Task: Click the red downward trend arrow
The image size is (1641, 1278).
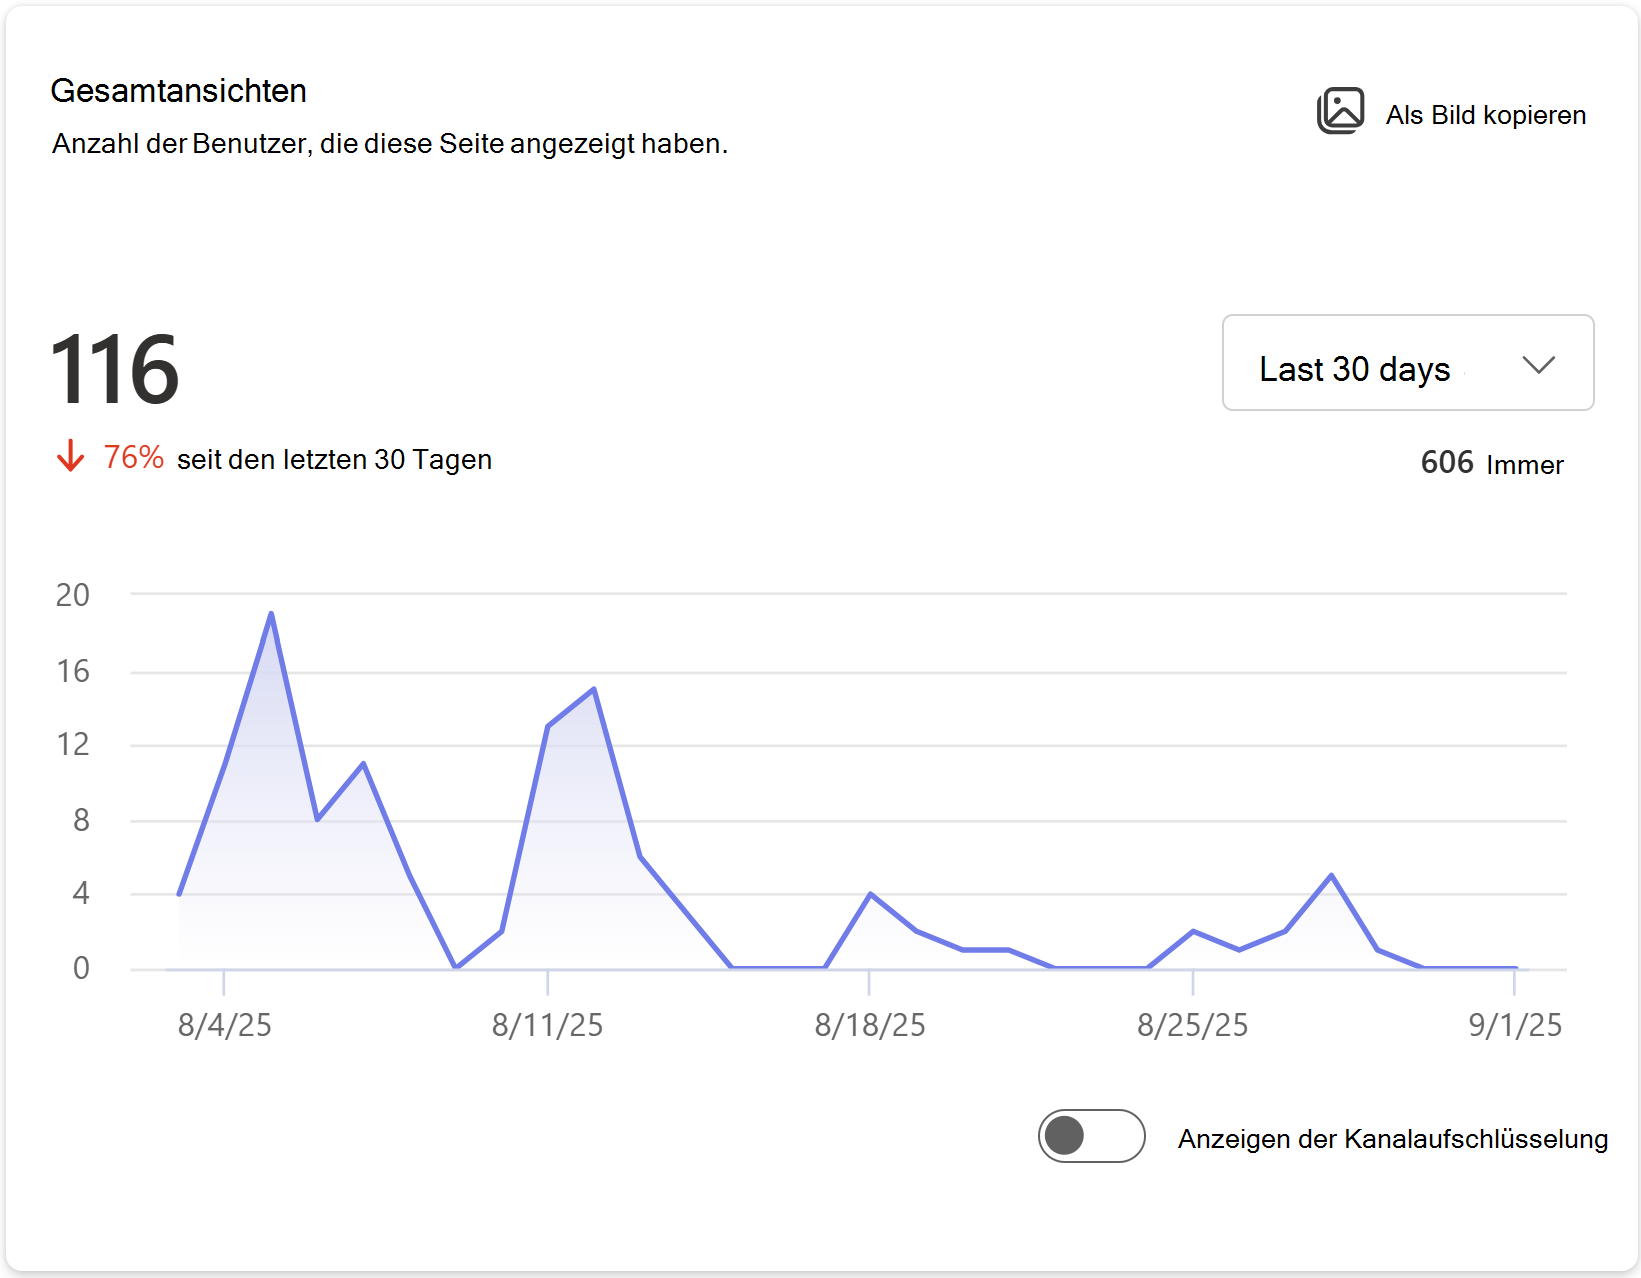Action: tap(70, 456)
